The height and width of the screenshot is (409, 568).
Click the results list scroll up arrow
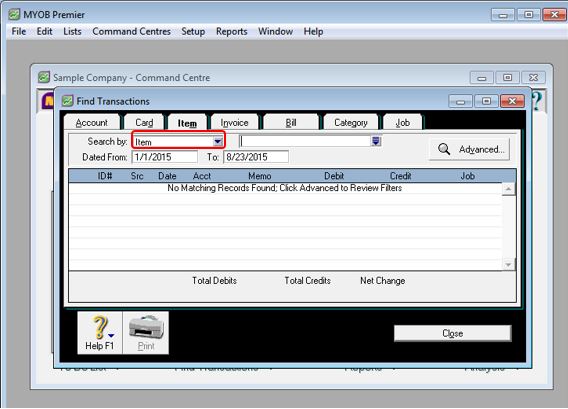[x=508, y=189]
